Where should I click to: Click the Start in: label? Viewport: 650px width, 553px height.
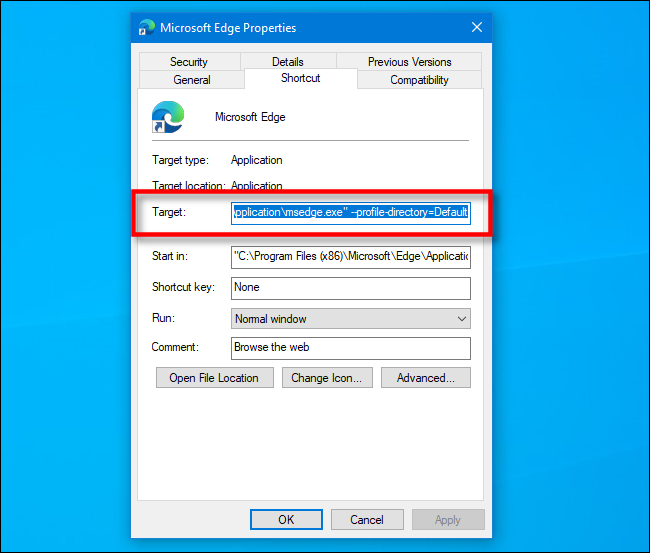tap(170, 256)
